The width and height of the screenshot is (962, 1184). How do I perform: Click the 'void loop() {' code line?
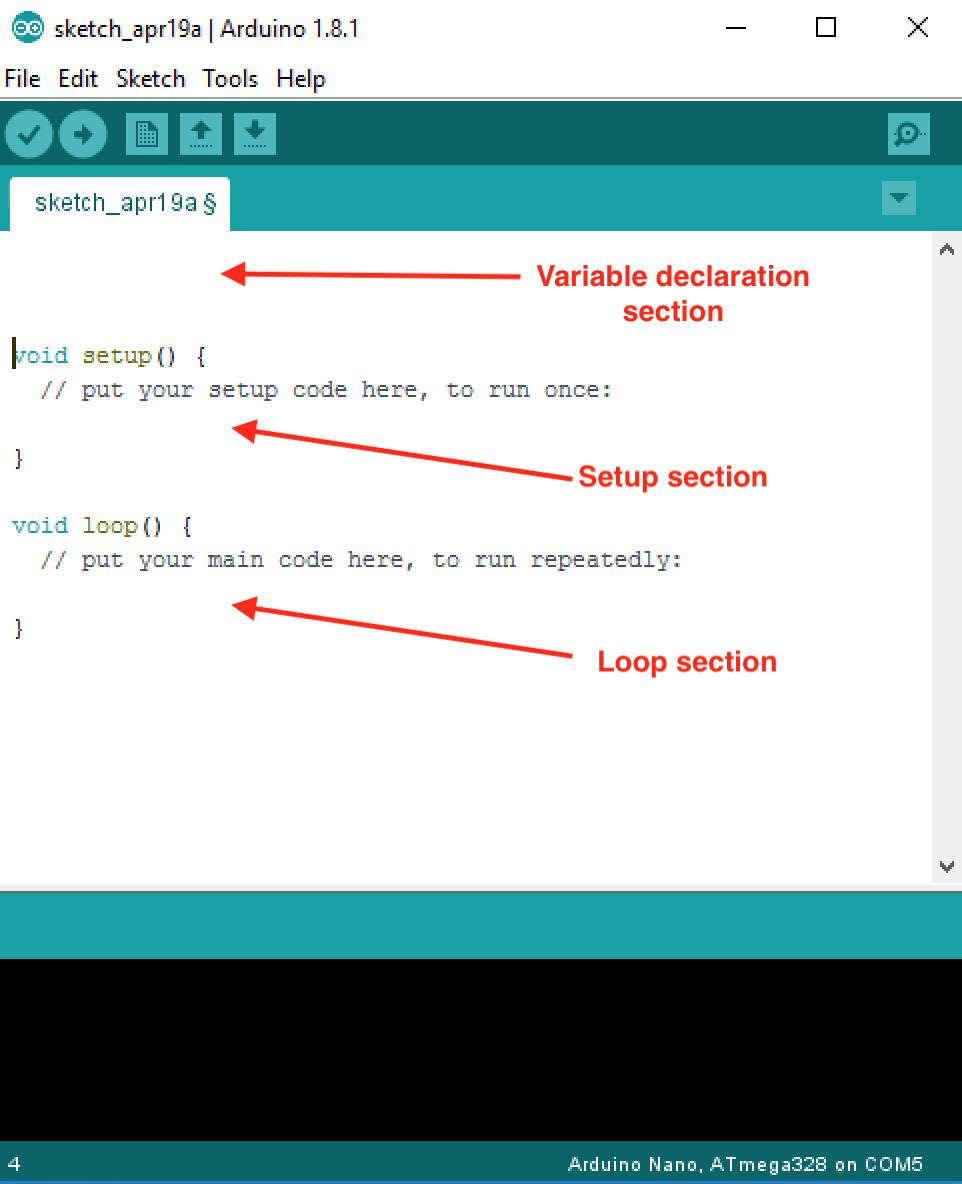click(x=102, y=526)
